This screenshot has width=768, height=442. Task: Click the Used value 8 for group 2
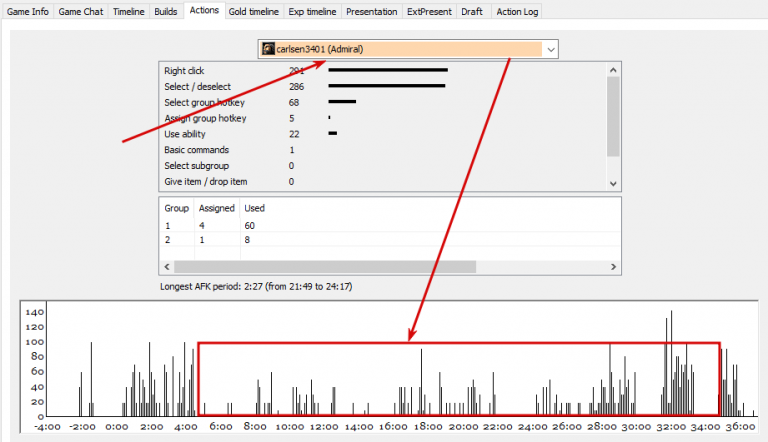247,240
